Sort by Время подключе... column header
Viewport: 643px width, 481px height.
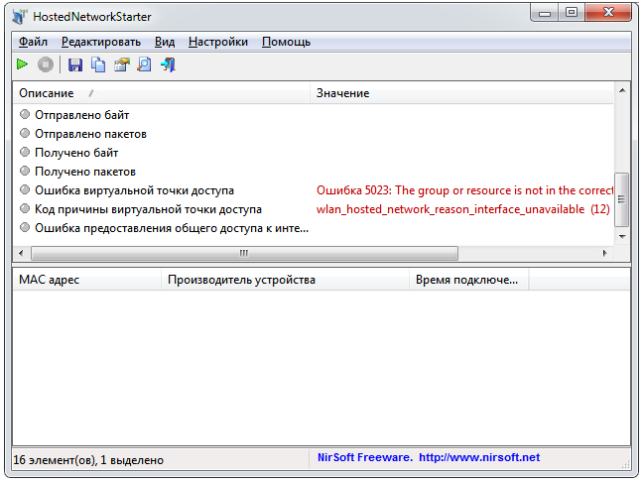click(469, 280)
